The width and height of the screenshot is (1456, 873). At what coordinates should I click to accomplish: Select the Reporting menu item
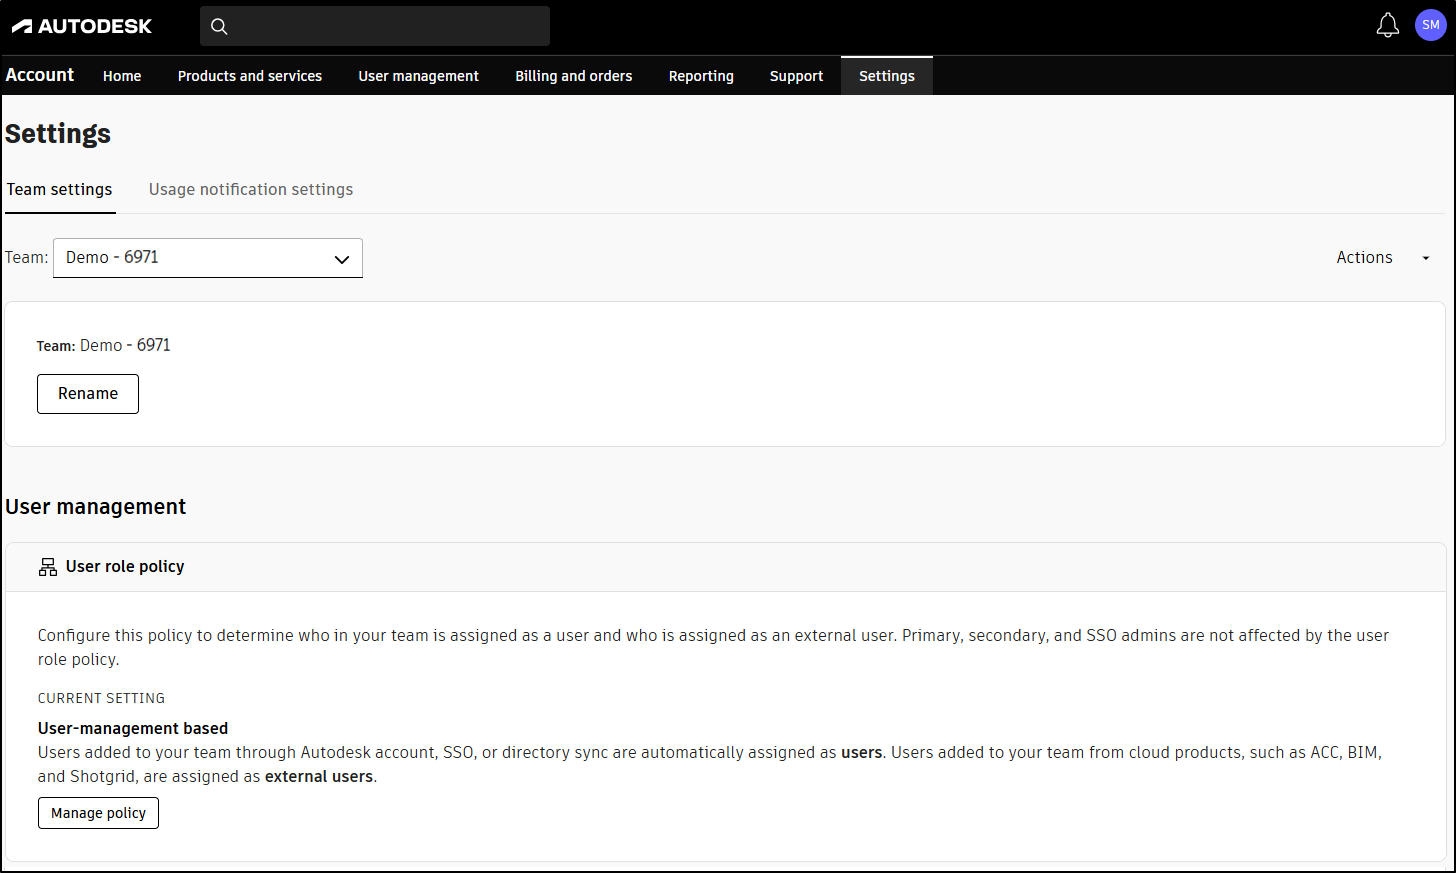(701, 76)
